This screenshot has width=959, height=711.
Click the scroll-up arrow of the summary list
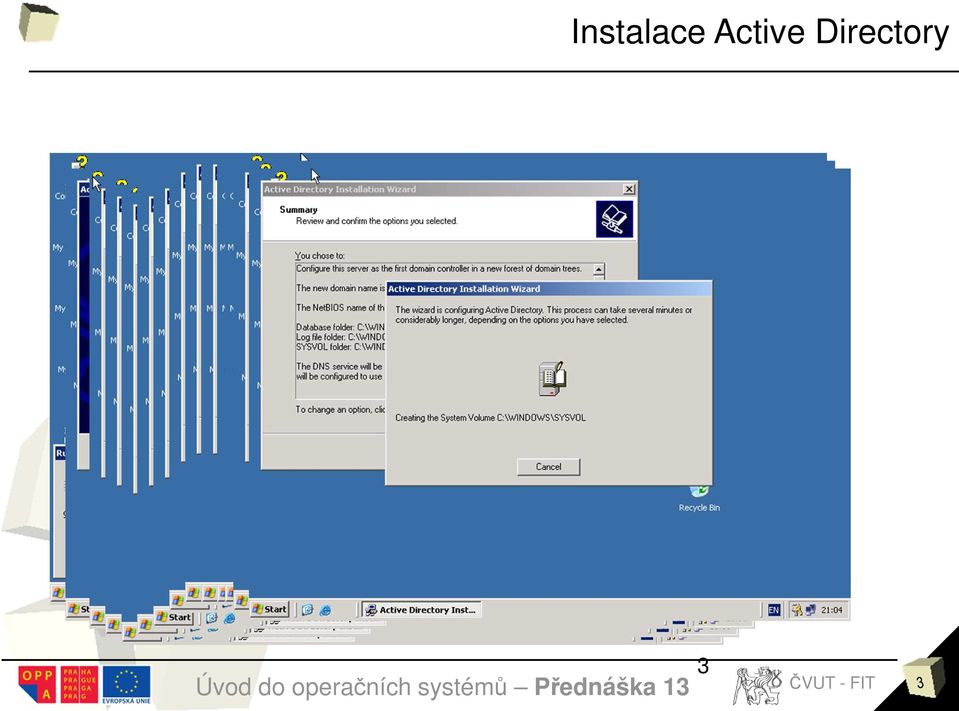pyautogui.click(x=599, y=270)
